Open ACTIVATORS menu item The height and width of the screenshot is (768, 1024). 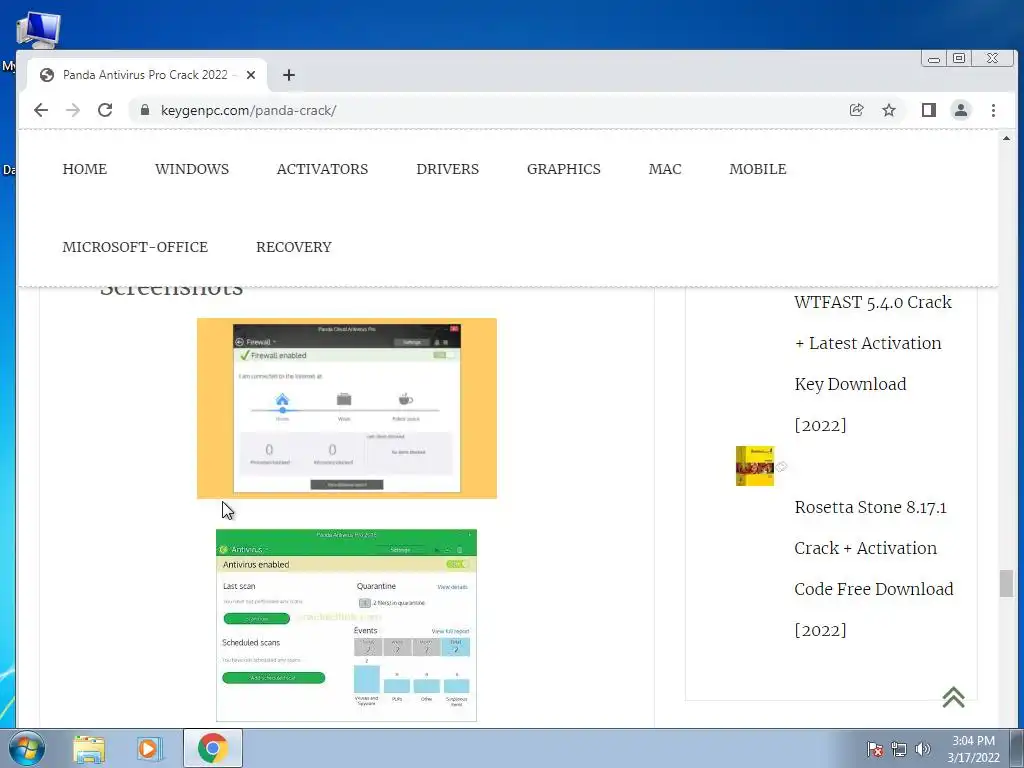click(x=323, y=169)
